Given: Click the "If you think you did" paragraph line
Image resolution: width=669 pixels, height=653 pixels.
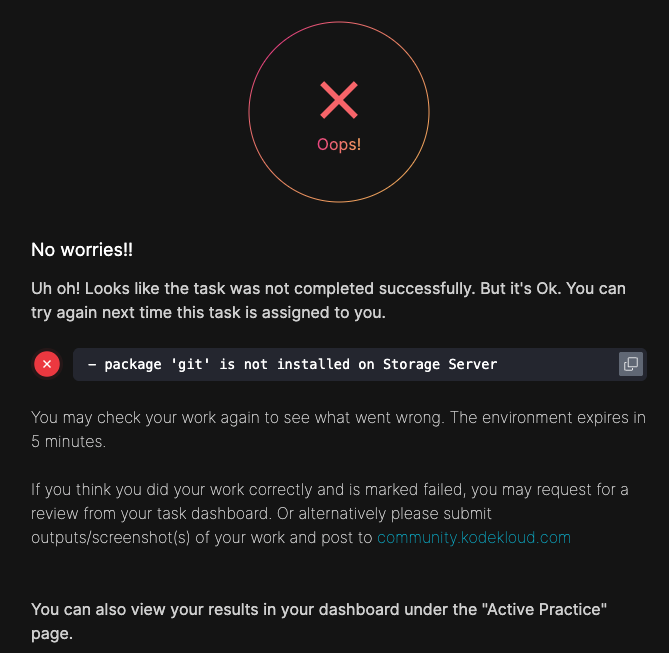Looking at the screenshot, I should (x=110, y=489).
